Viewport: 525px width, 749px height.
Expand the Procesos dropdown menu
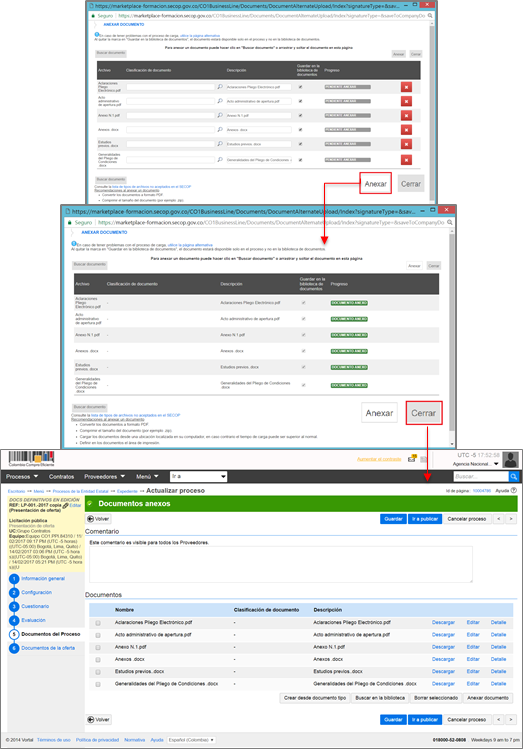point(22,476)
